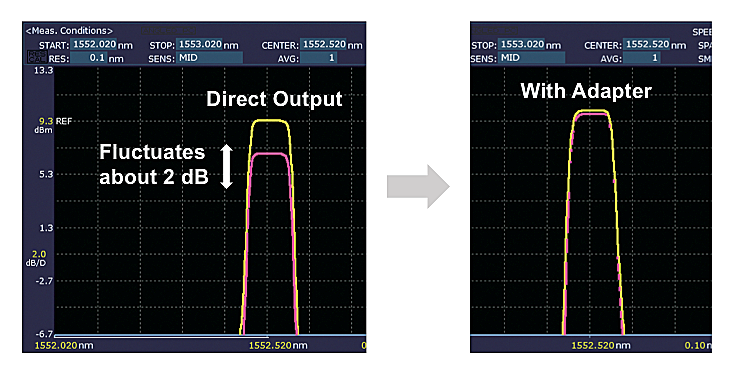Click the With Adapter annotation label
Image resolution: width=736 pixels, height=374 pixels.
(x=586, y=91)
